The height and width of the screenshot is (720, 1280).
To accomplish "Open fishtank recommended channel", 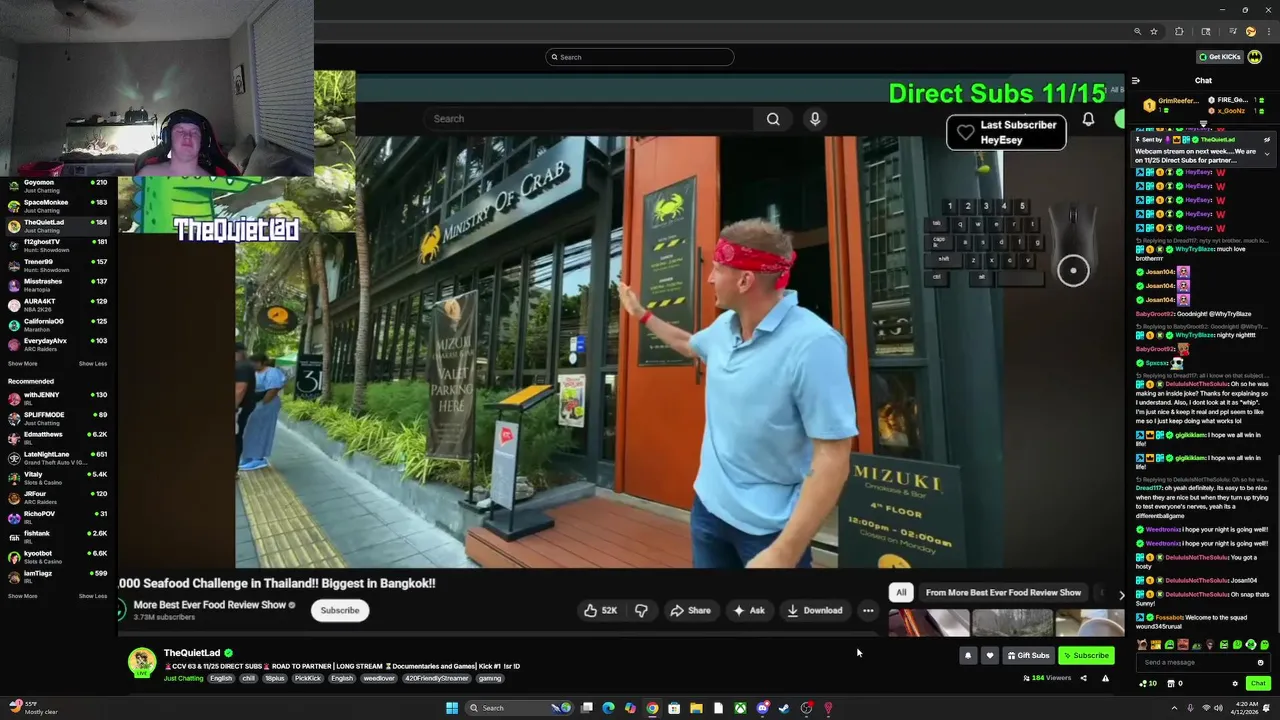I will click(x=57, y=537).
